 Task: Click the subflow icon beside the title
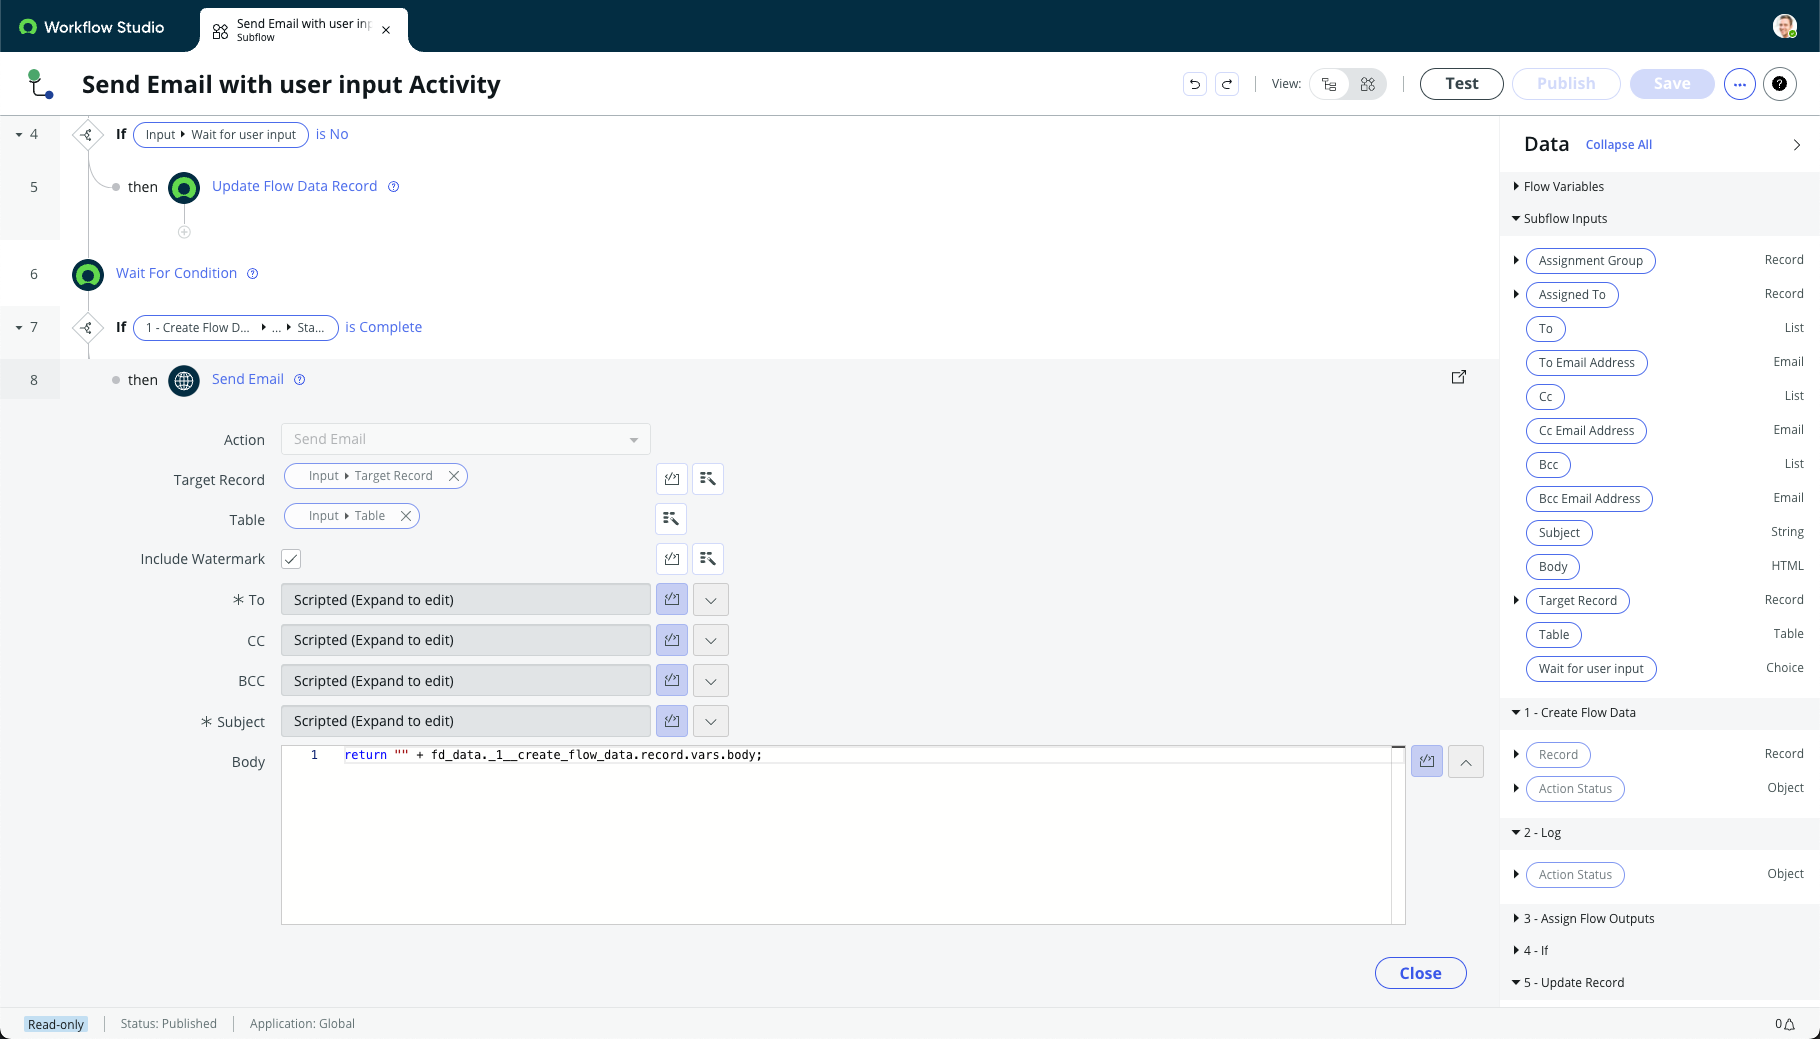(x=40, y=84)
